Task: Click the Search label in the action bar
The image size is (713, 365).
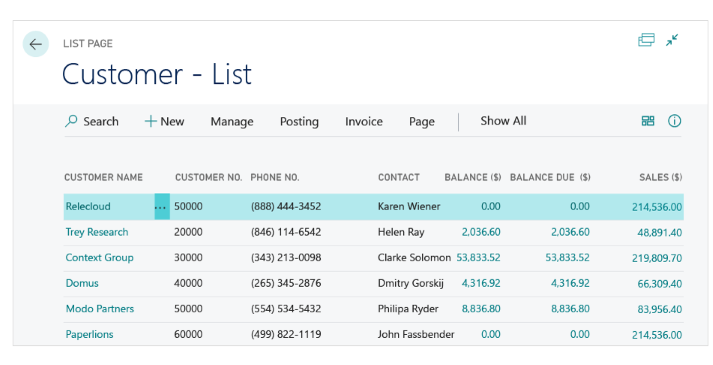Action: [100, 121]
